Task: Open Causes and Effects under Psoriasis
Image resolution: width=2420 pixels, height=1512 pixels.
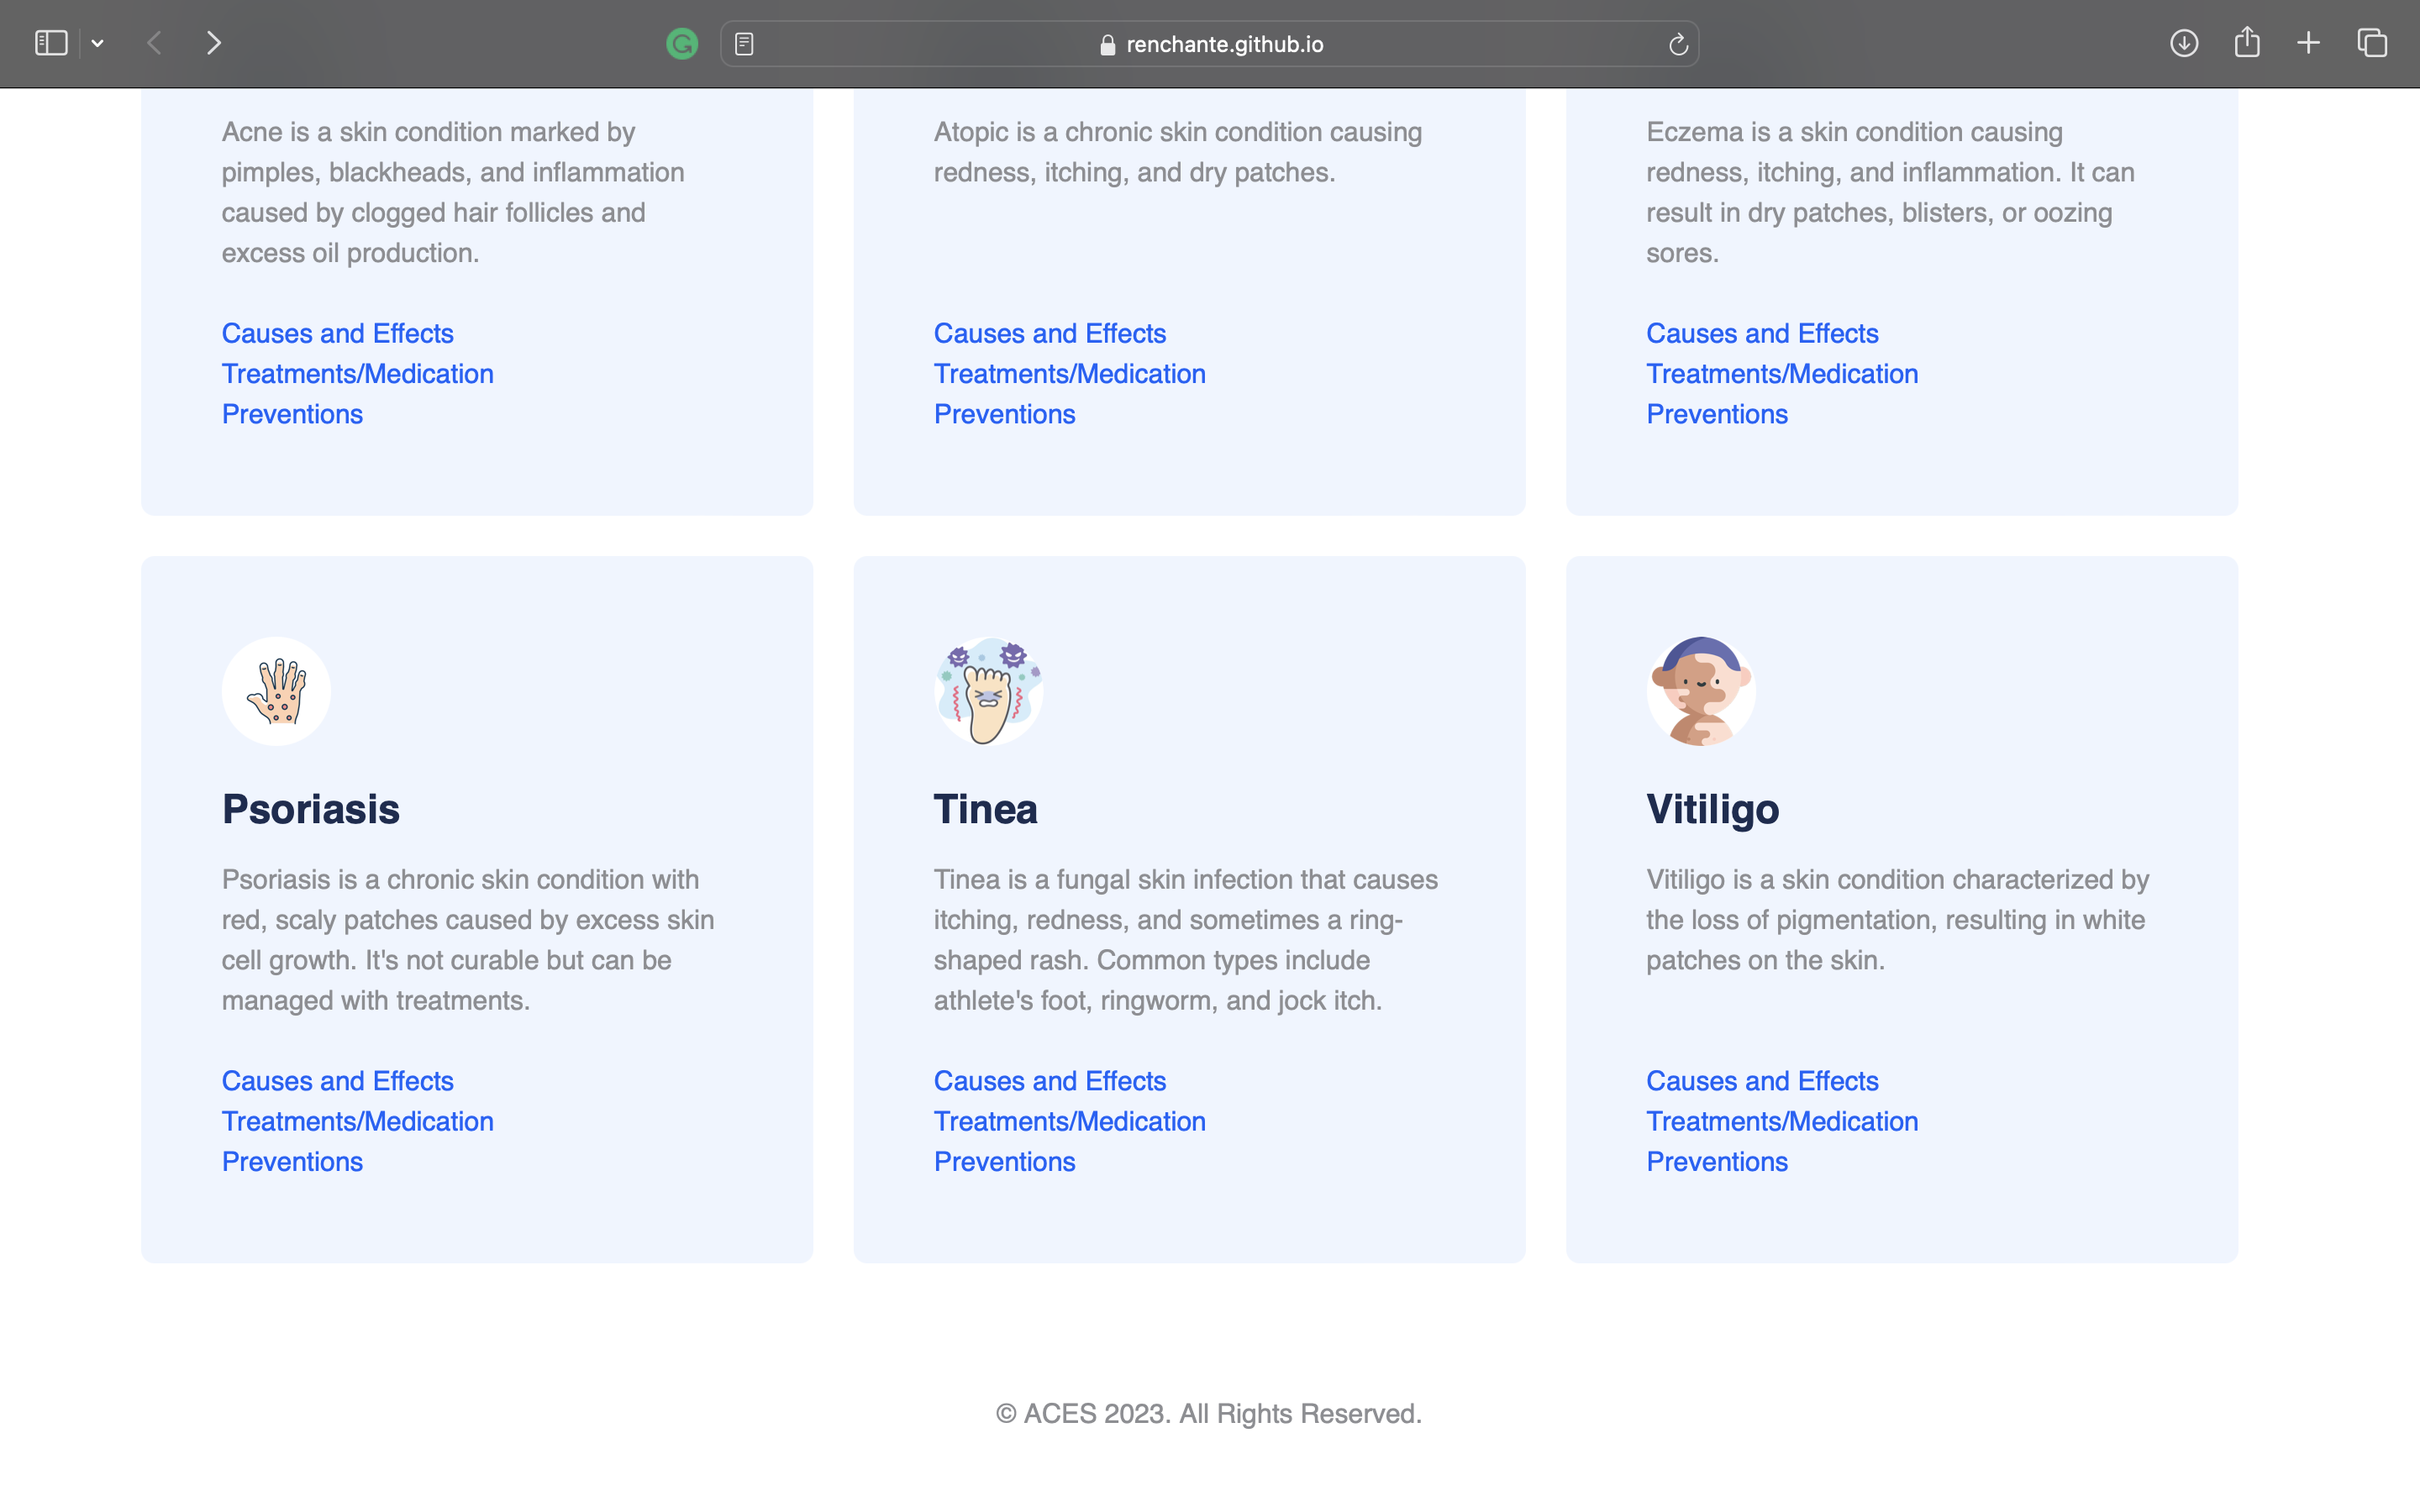Action: 337,1080
